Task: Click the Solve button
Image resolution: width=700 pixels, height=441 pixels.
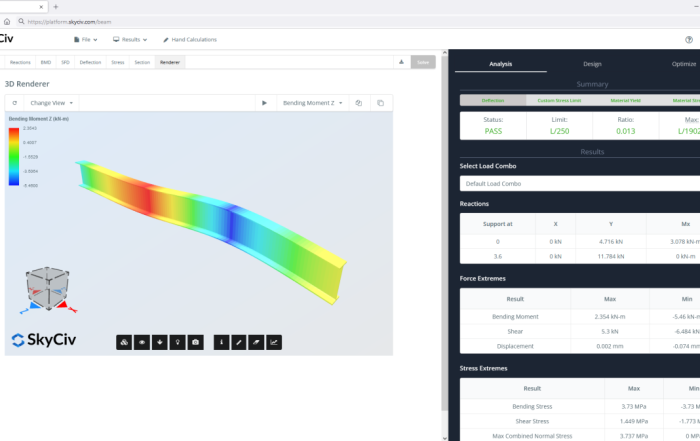Action: (423, 62)
